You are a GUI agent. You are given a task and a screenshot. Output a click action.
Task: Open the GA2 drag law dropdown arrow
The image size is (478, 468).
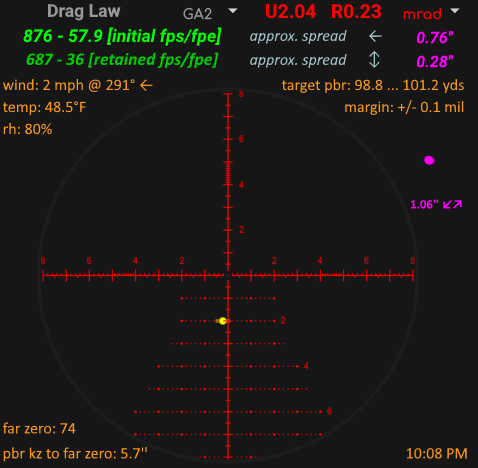[x=233, y=11]
